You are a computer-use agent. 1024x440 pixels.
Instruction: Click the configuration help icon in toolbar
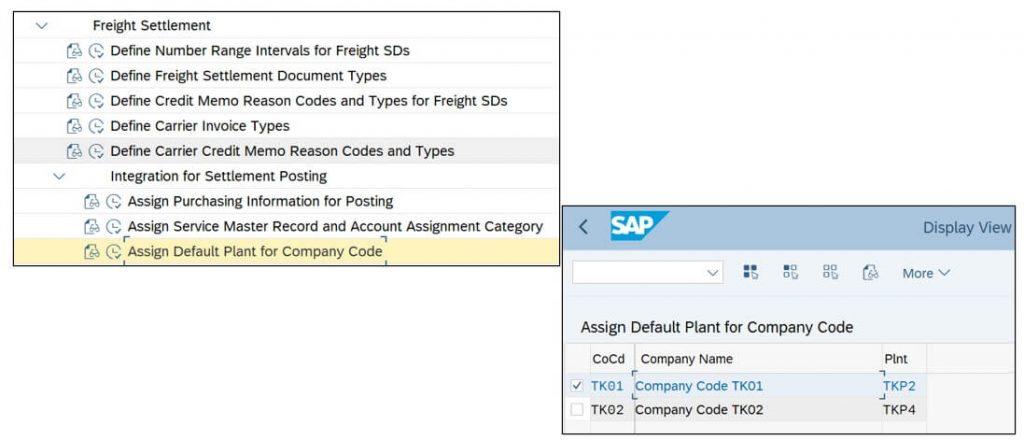point(871,272)
